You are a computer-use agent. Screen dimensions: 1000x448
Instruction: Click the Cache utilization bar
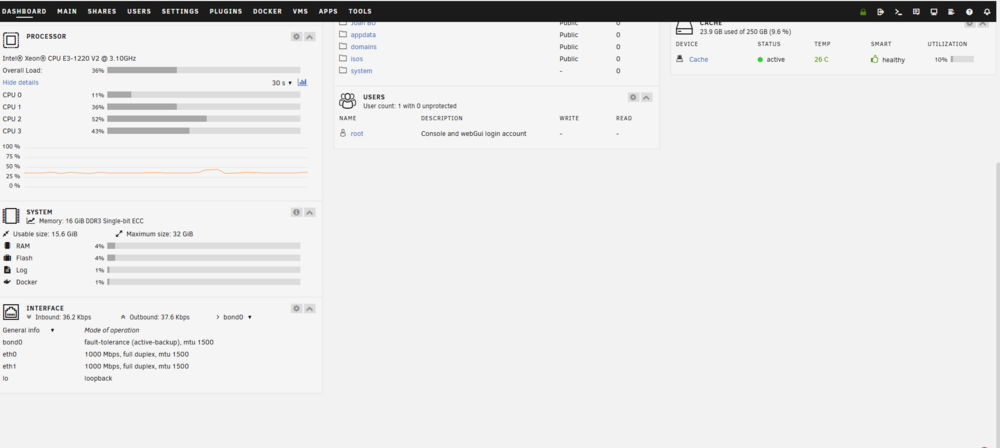pyautogui.click(x=962, y=59)
